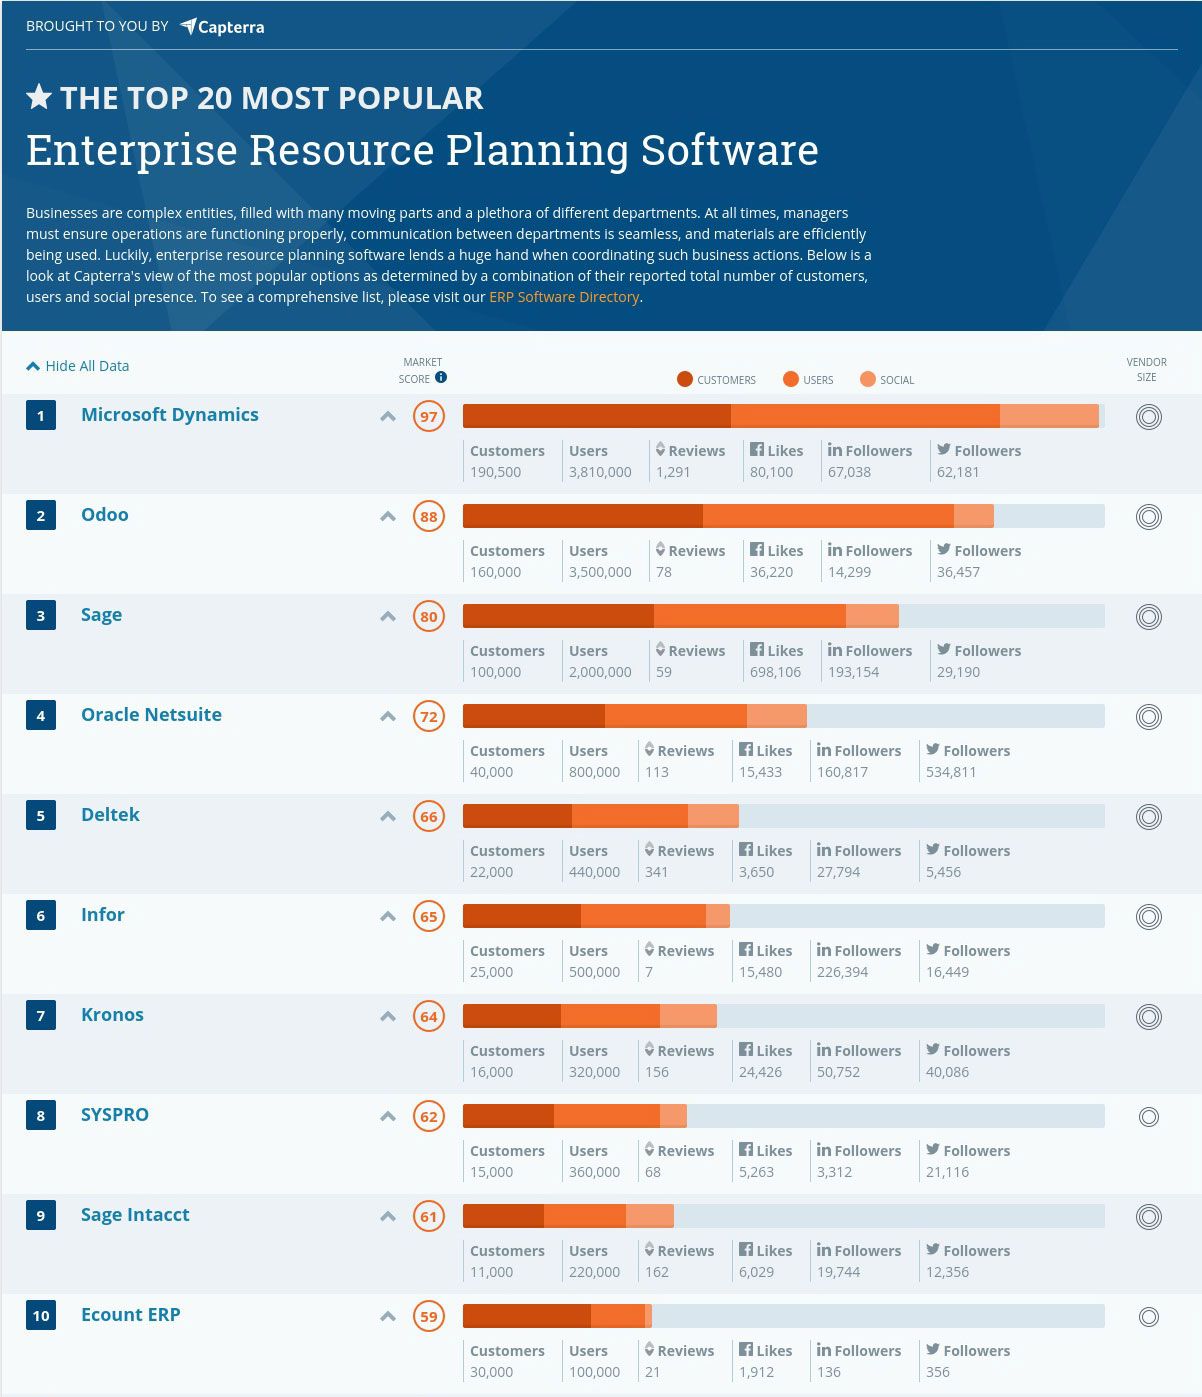Image resolution: width=1202 pixels, height=1397 pixels.
Task: Collapse SYSPRO data chevron
Action: coord(388,1117)
